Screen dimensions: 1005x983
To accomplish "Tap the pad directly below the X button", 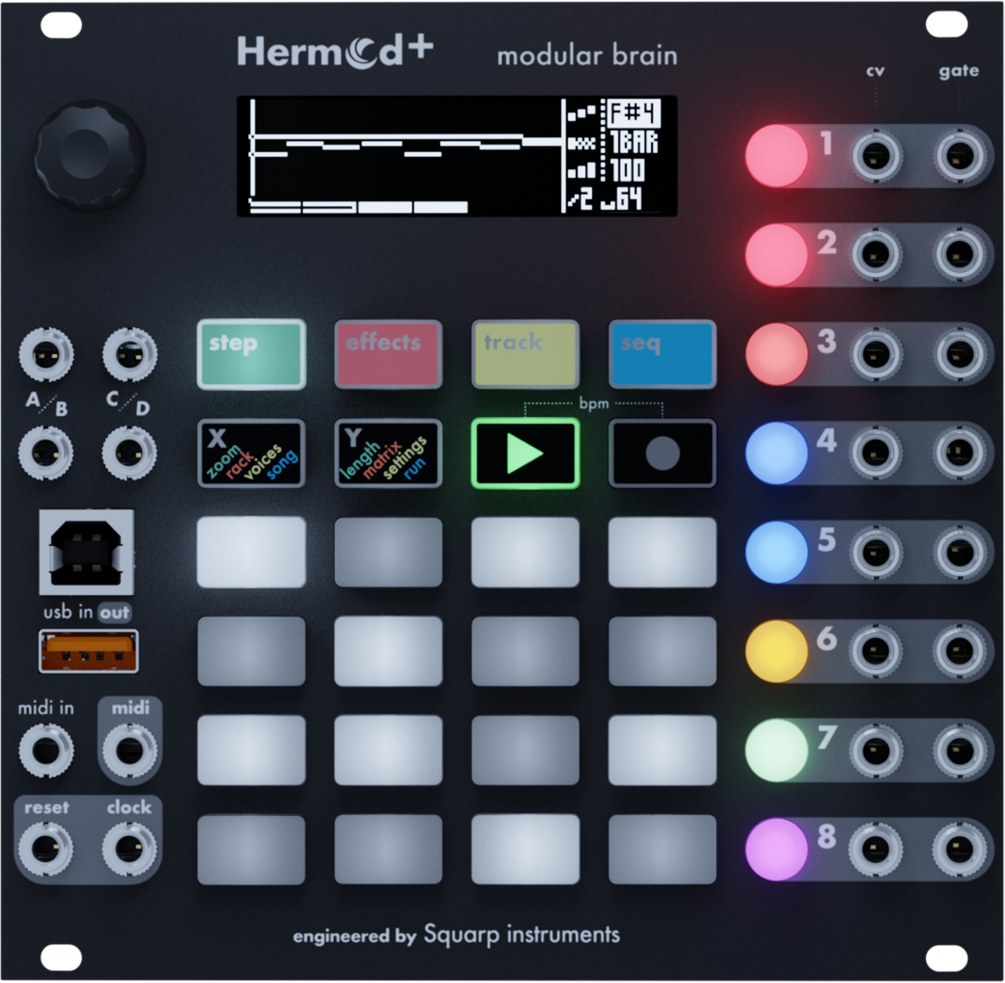I will (251, 552).
